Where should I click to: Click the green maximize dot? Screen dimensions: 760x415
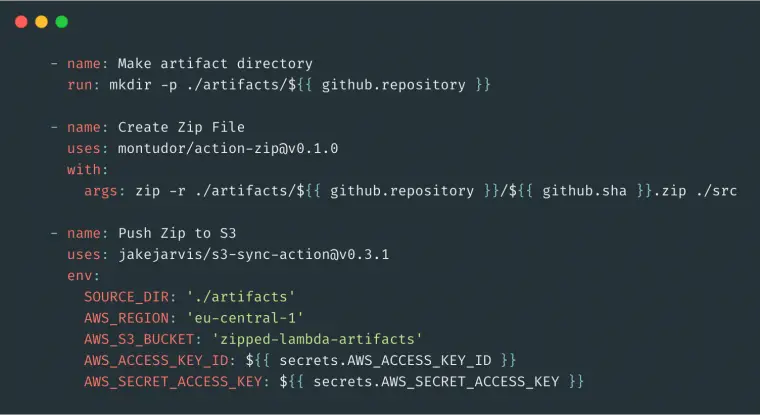click(x=62, y=22)
